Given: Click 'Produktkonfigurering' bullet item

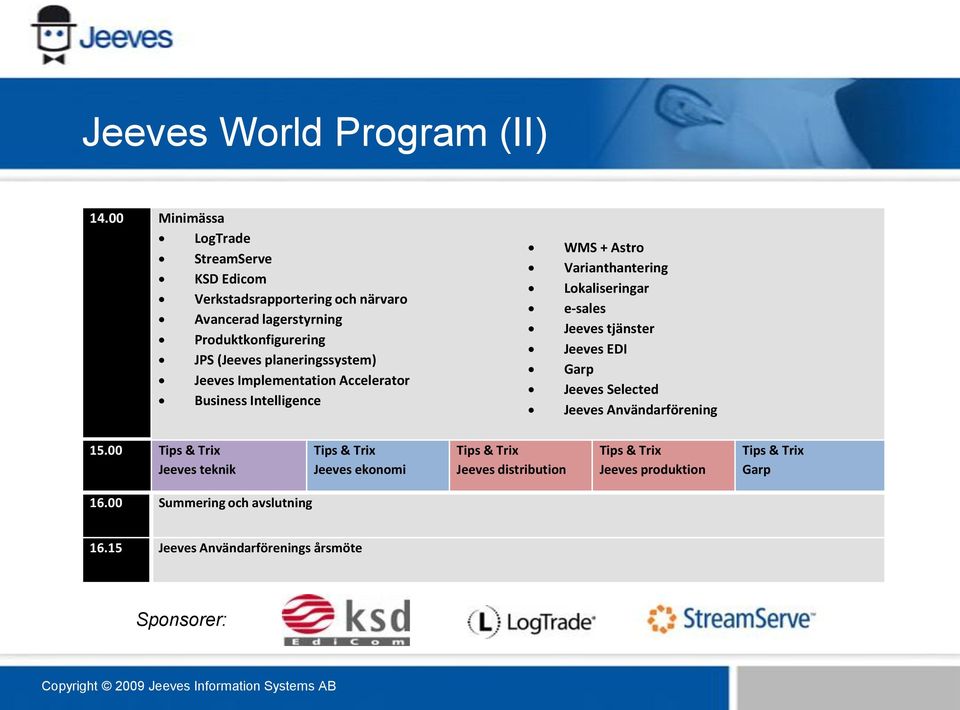Looking at the screenshot, I should [x=260, y=340].
